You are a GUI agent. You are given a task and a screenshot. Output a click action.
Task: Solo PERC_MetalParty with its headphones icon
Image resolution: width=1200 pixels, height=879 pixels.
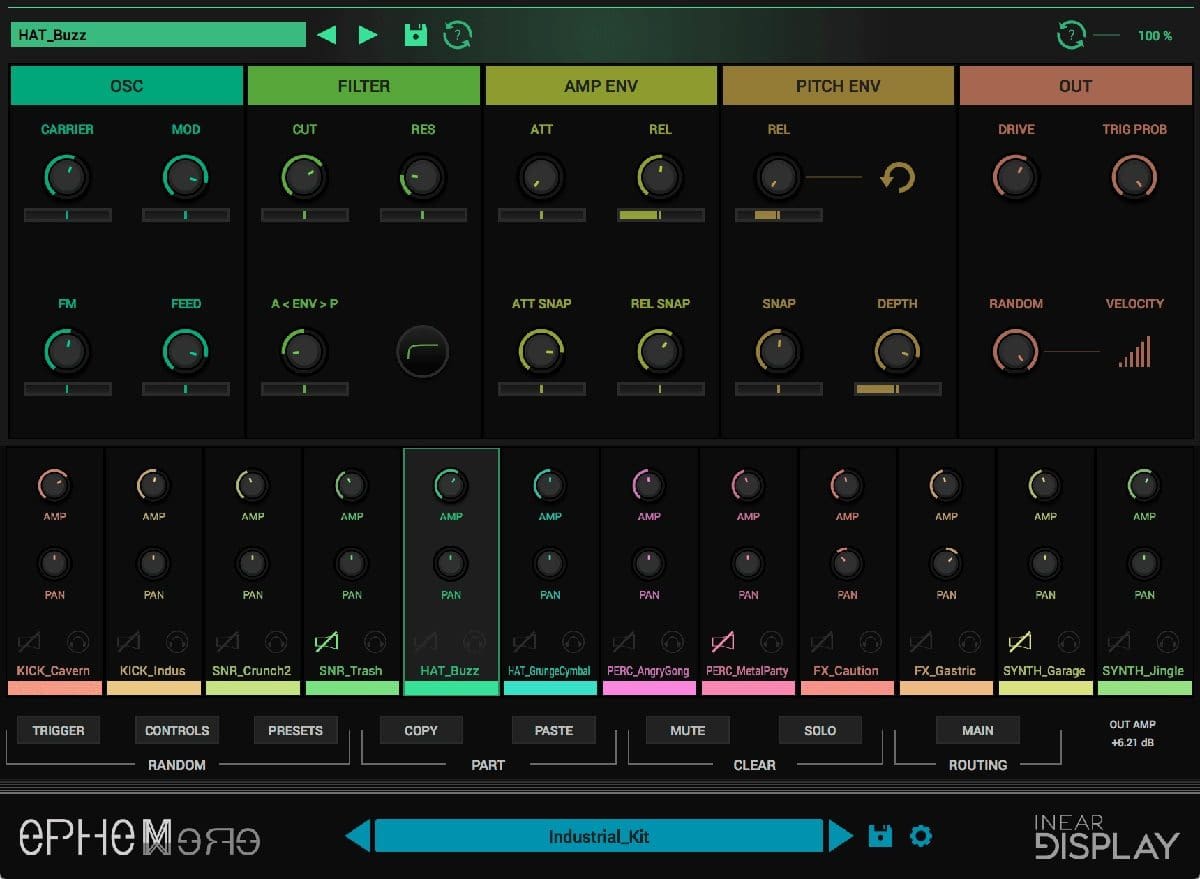coord(771,641)
